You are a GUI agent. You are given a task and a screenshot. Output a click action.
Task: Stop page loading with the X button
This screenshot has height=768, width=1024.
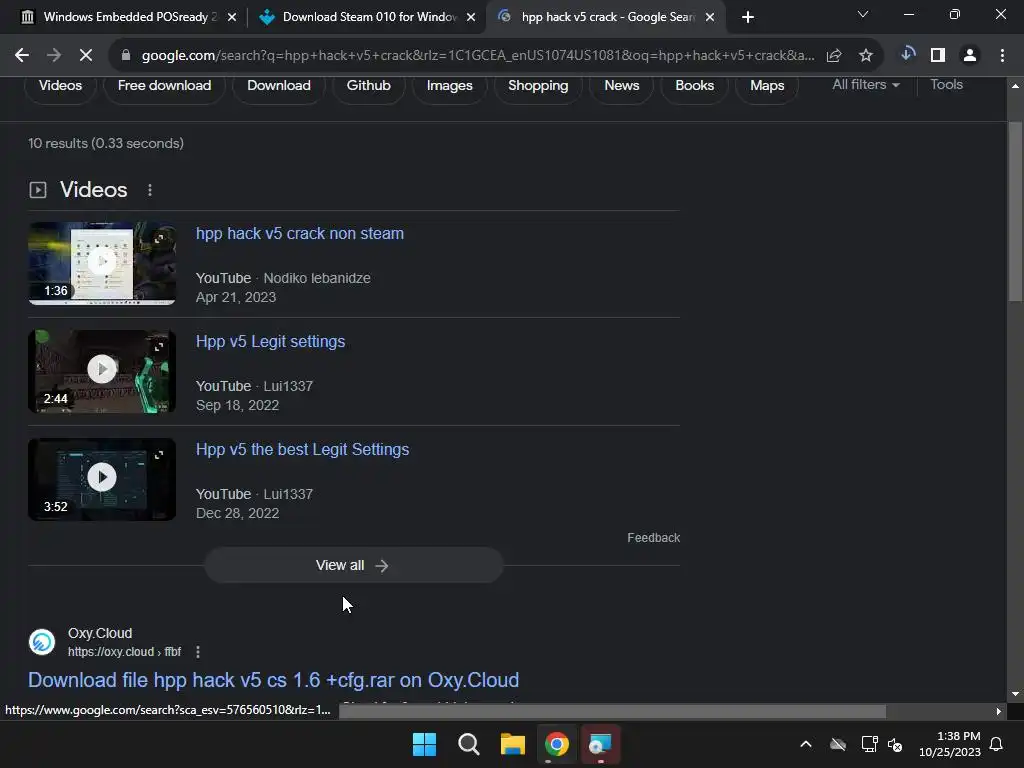pyautogui.click(x=86, y=56)
